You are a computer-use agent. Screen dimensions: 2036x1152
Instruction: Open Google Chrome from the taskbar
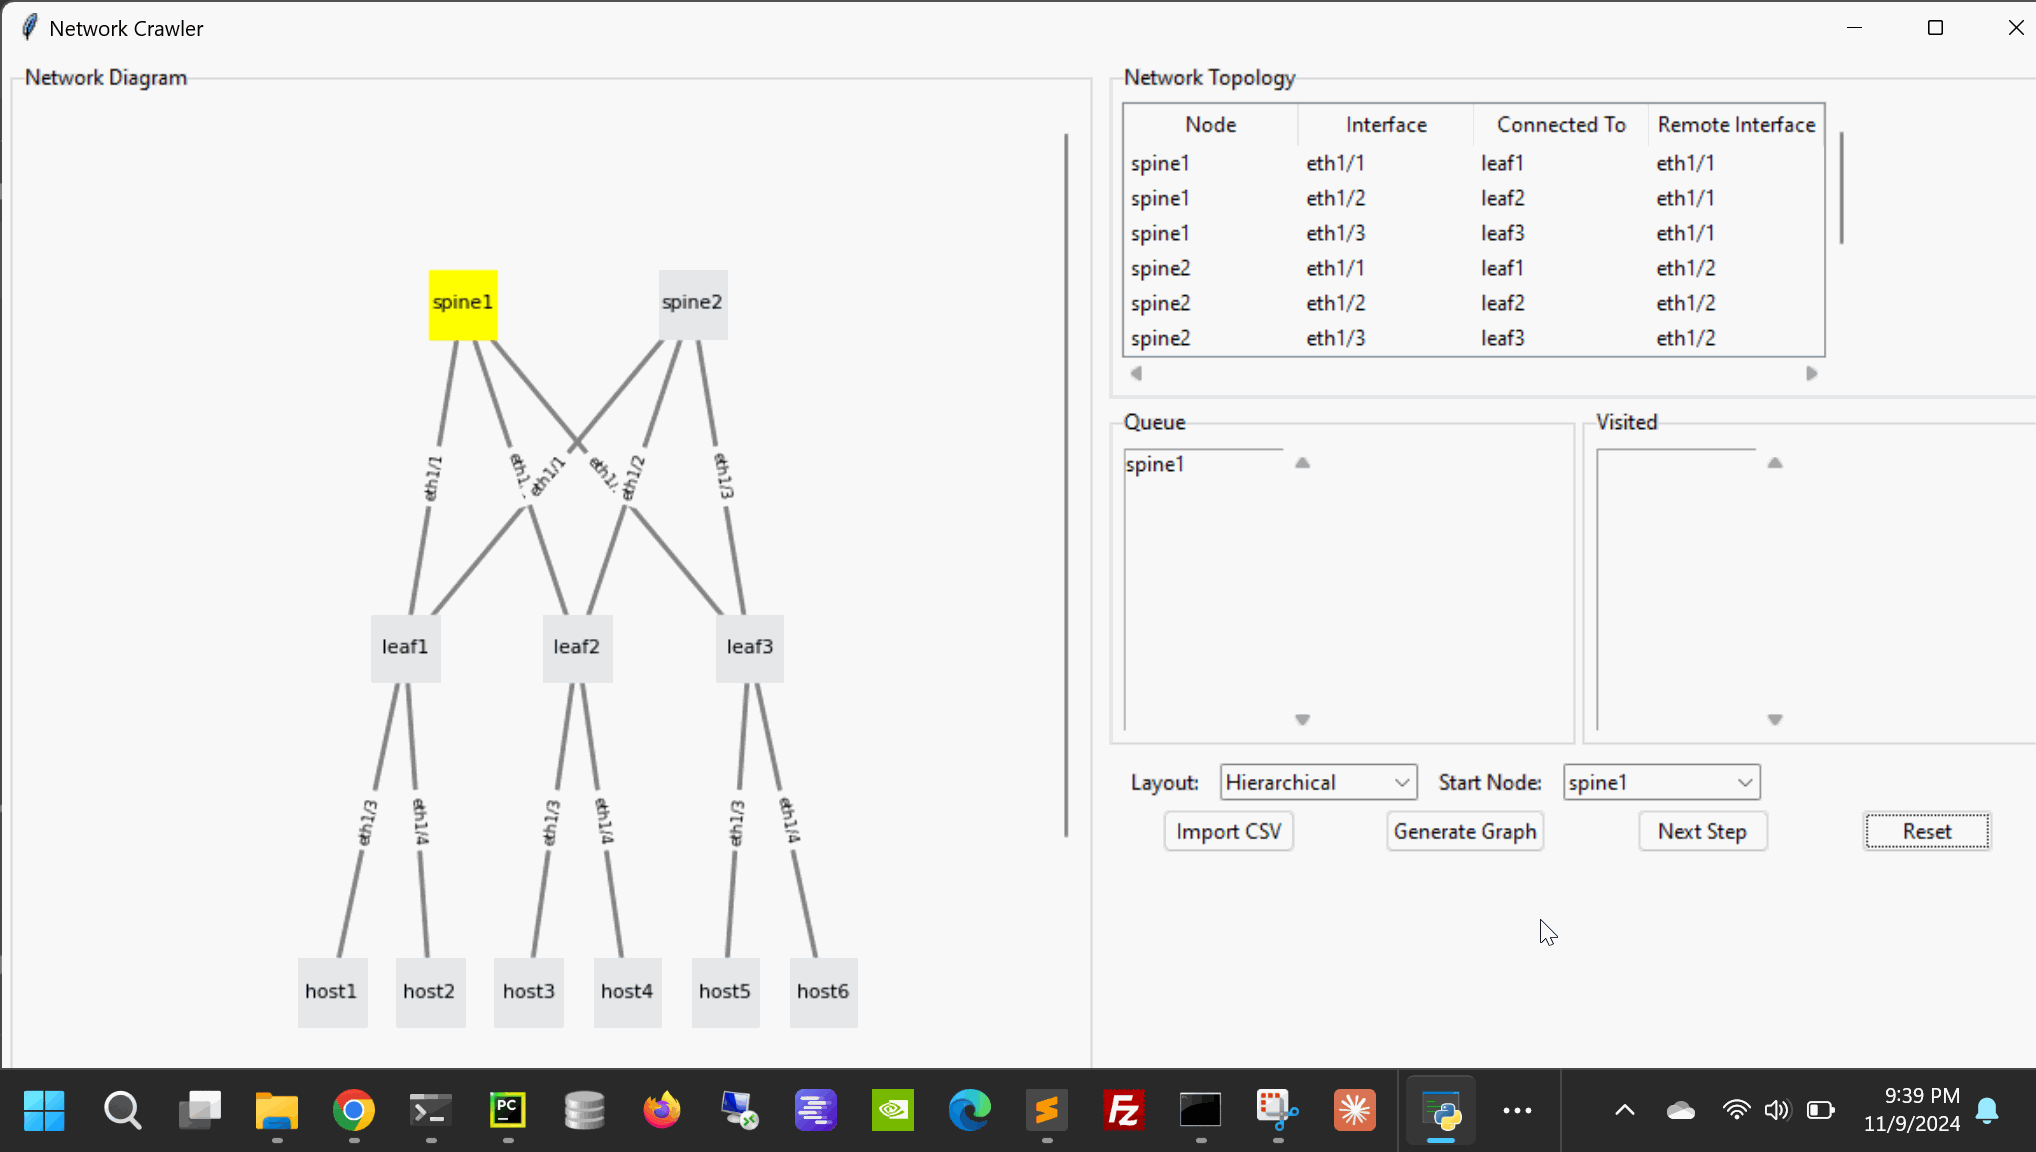(x=354, y=1110)
